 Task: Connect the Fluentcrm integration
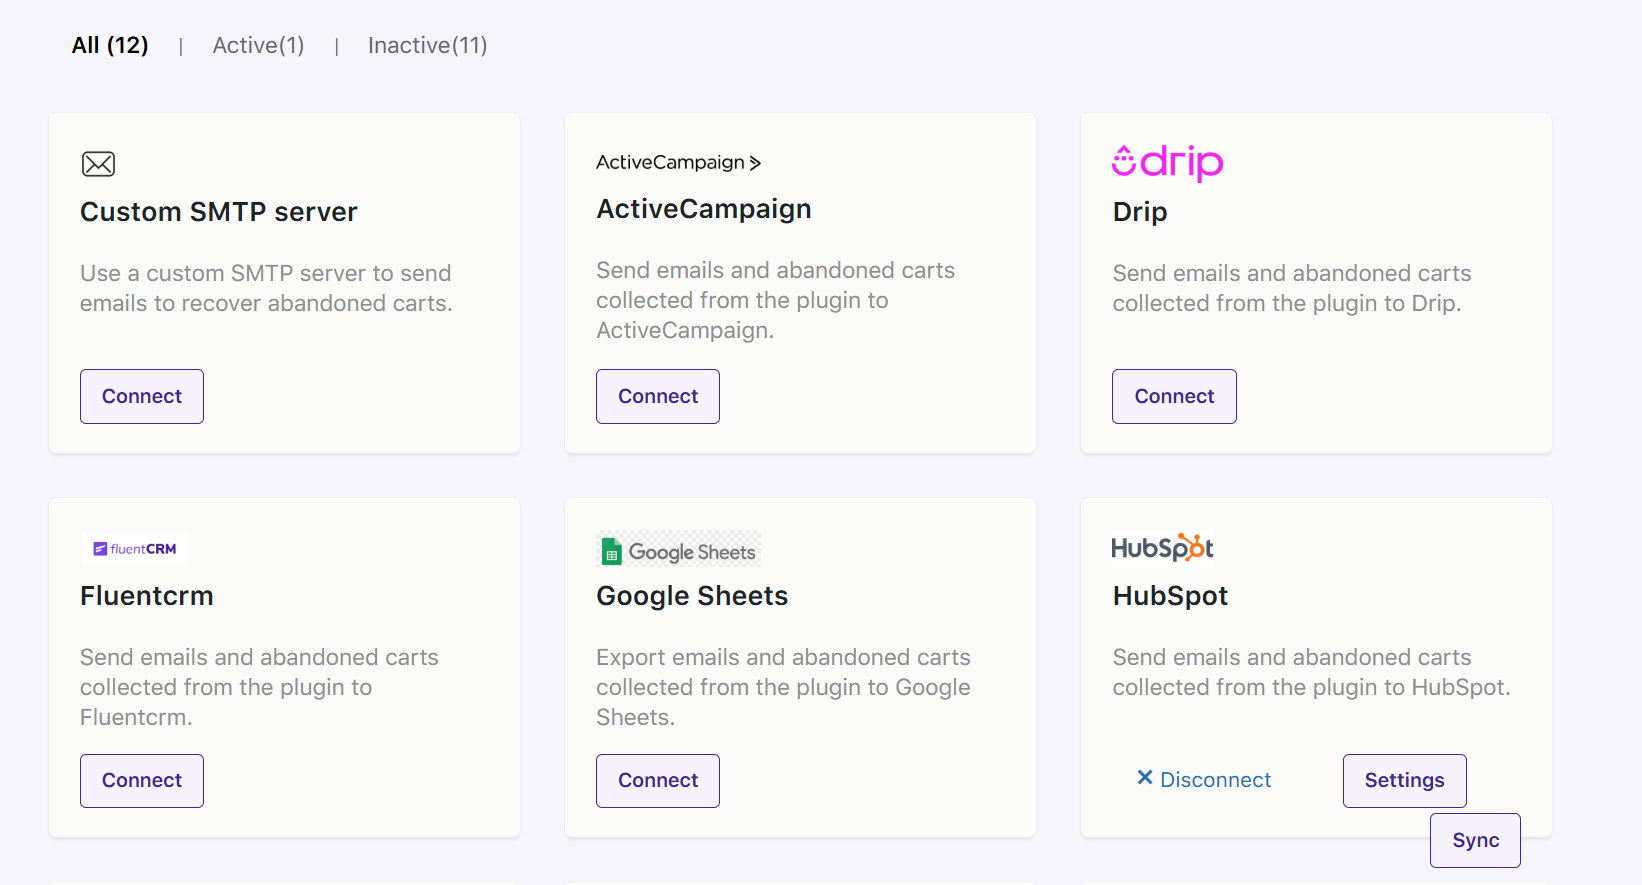click(x=142, y=780)
